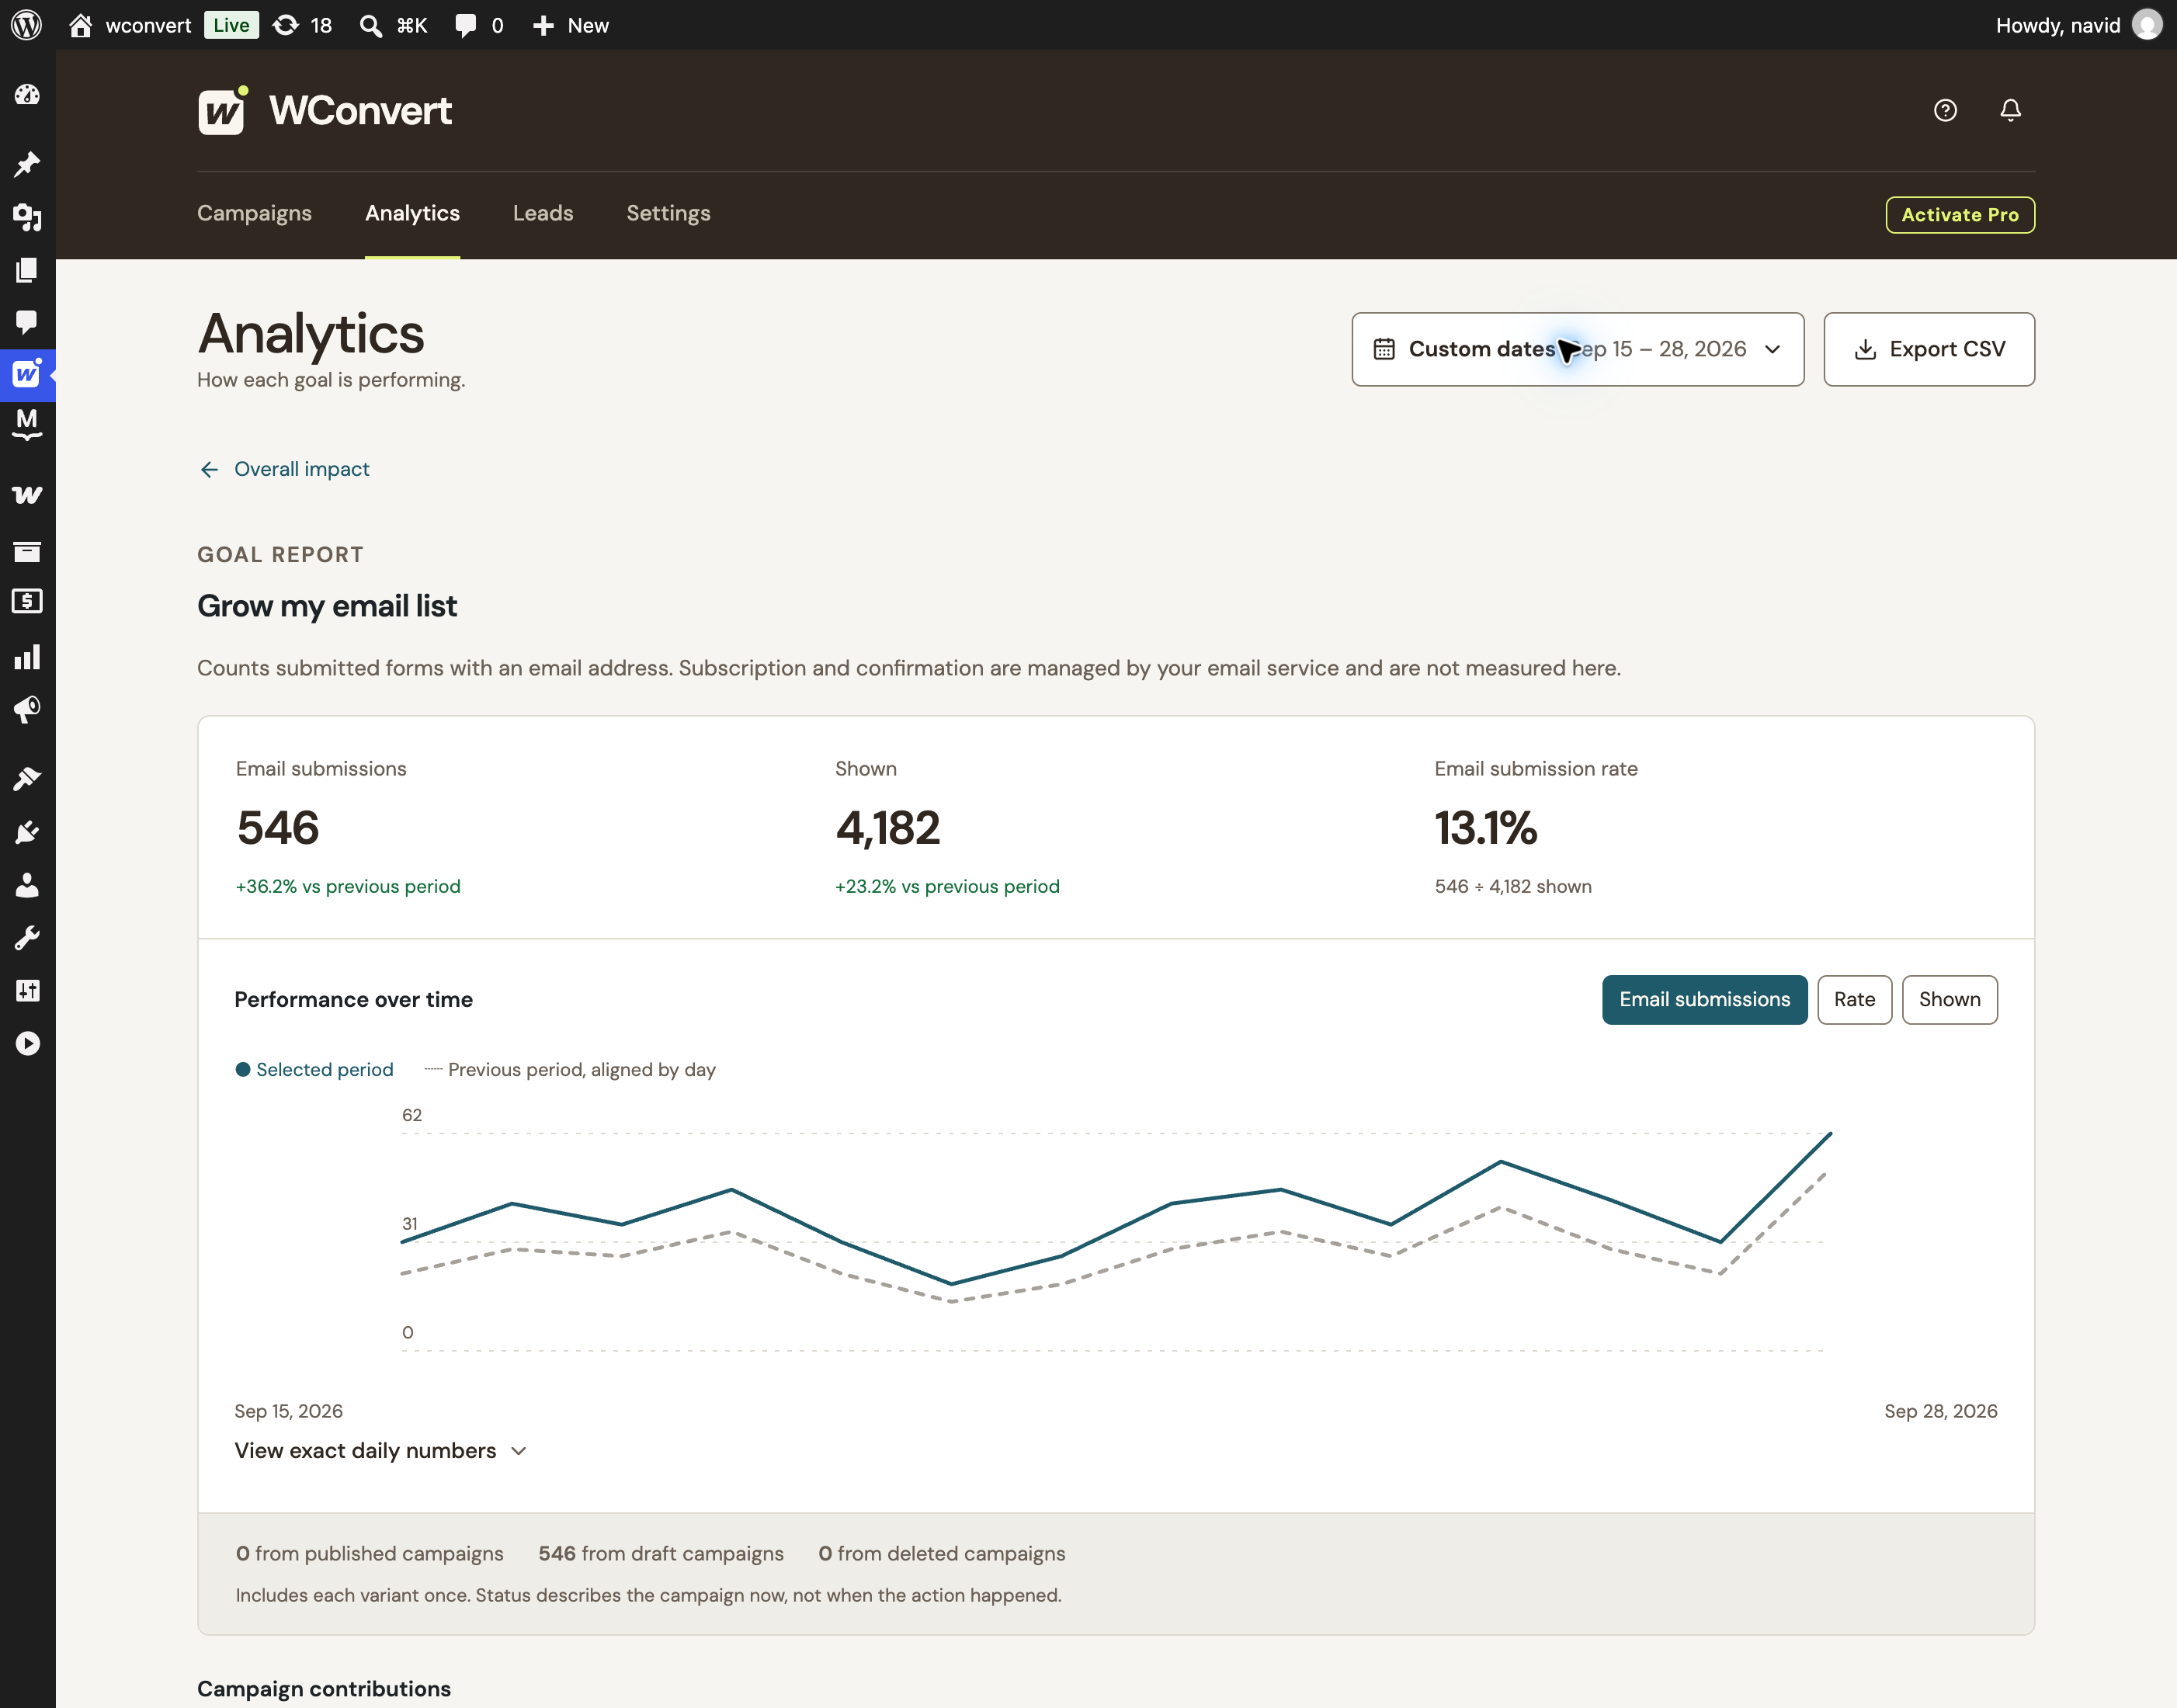Open the command palette search icon

pos(370,25)
